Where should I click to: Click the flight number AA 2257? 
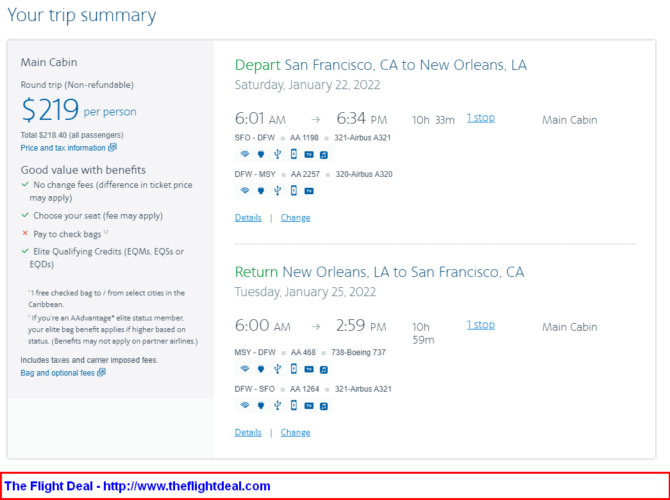(x=305, y=174)
